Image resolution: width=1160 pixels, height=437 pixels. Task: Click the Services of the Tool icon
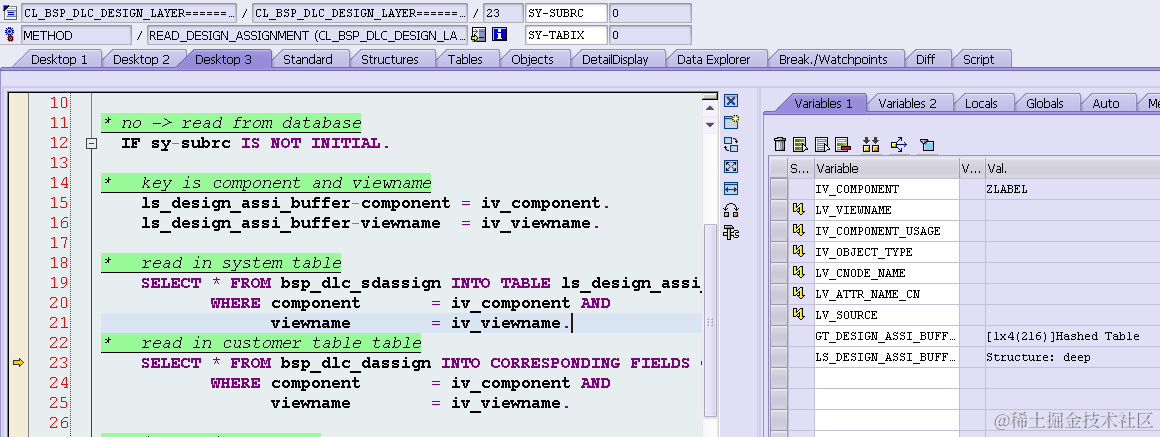click(x=731, y=233)
